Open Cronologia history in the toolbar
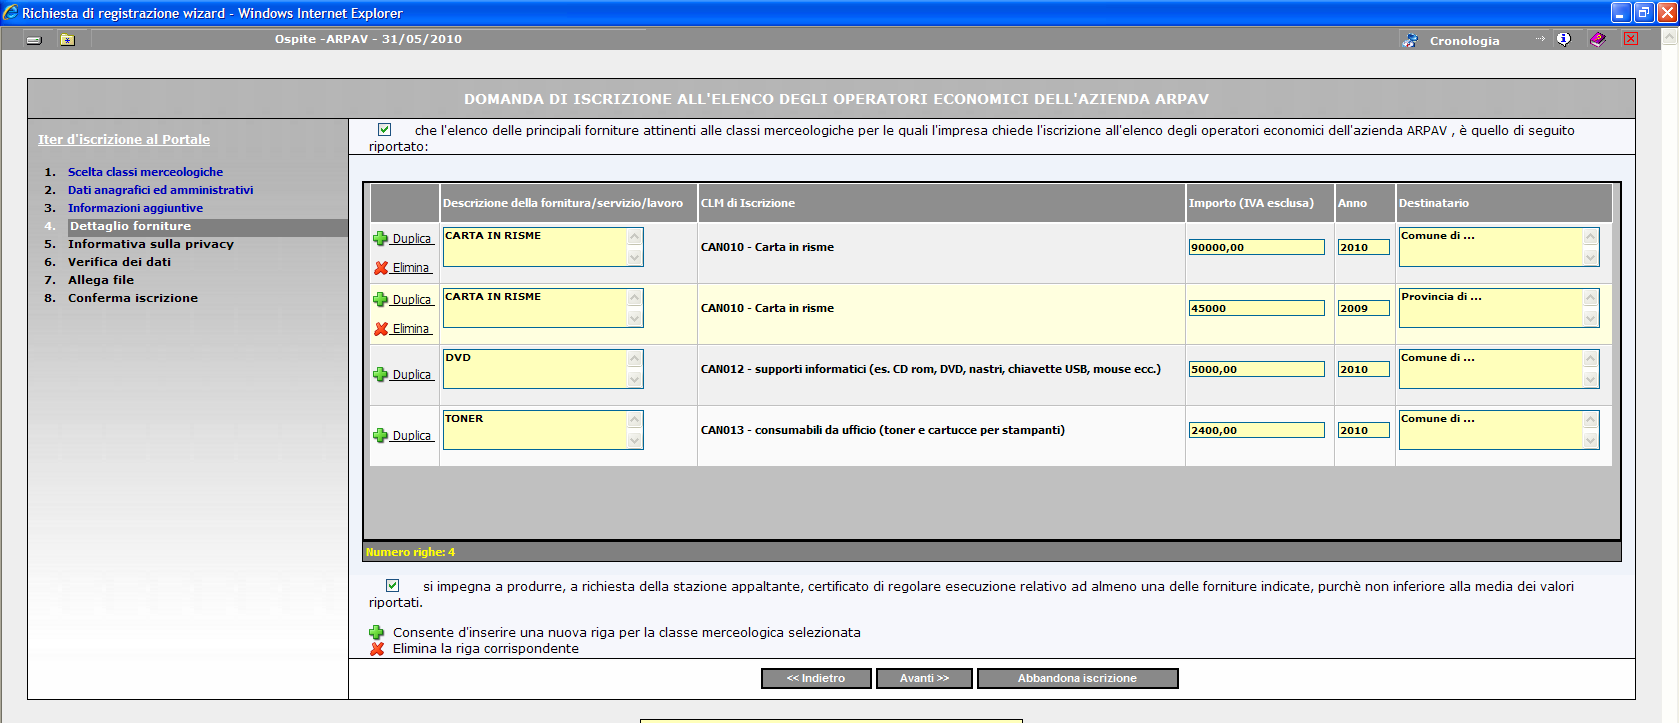 tap(1464, 41)
